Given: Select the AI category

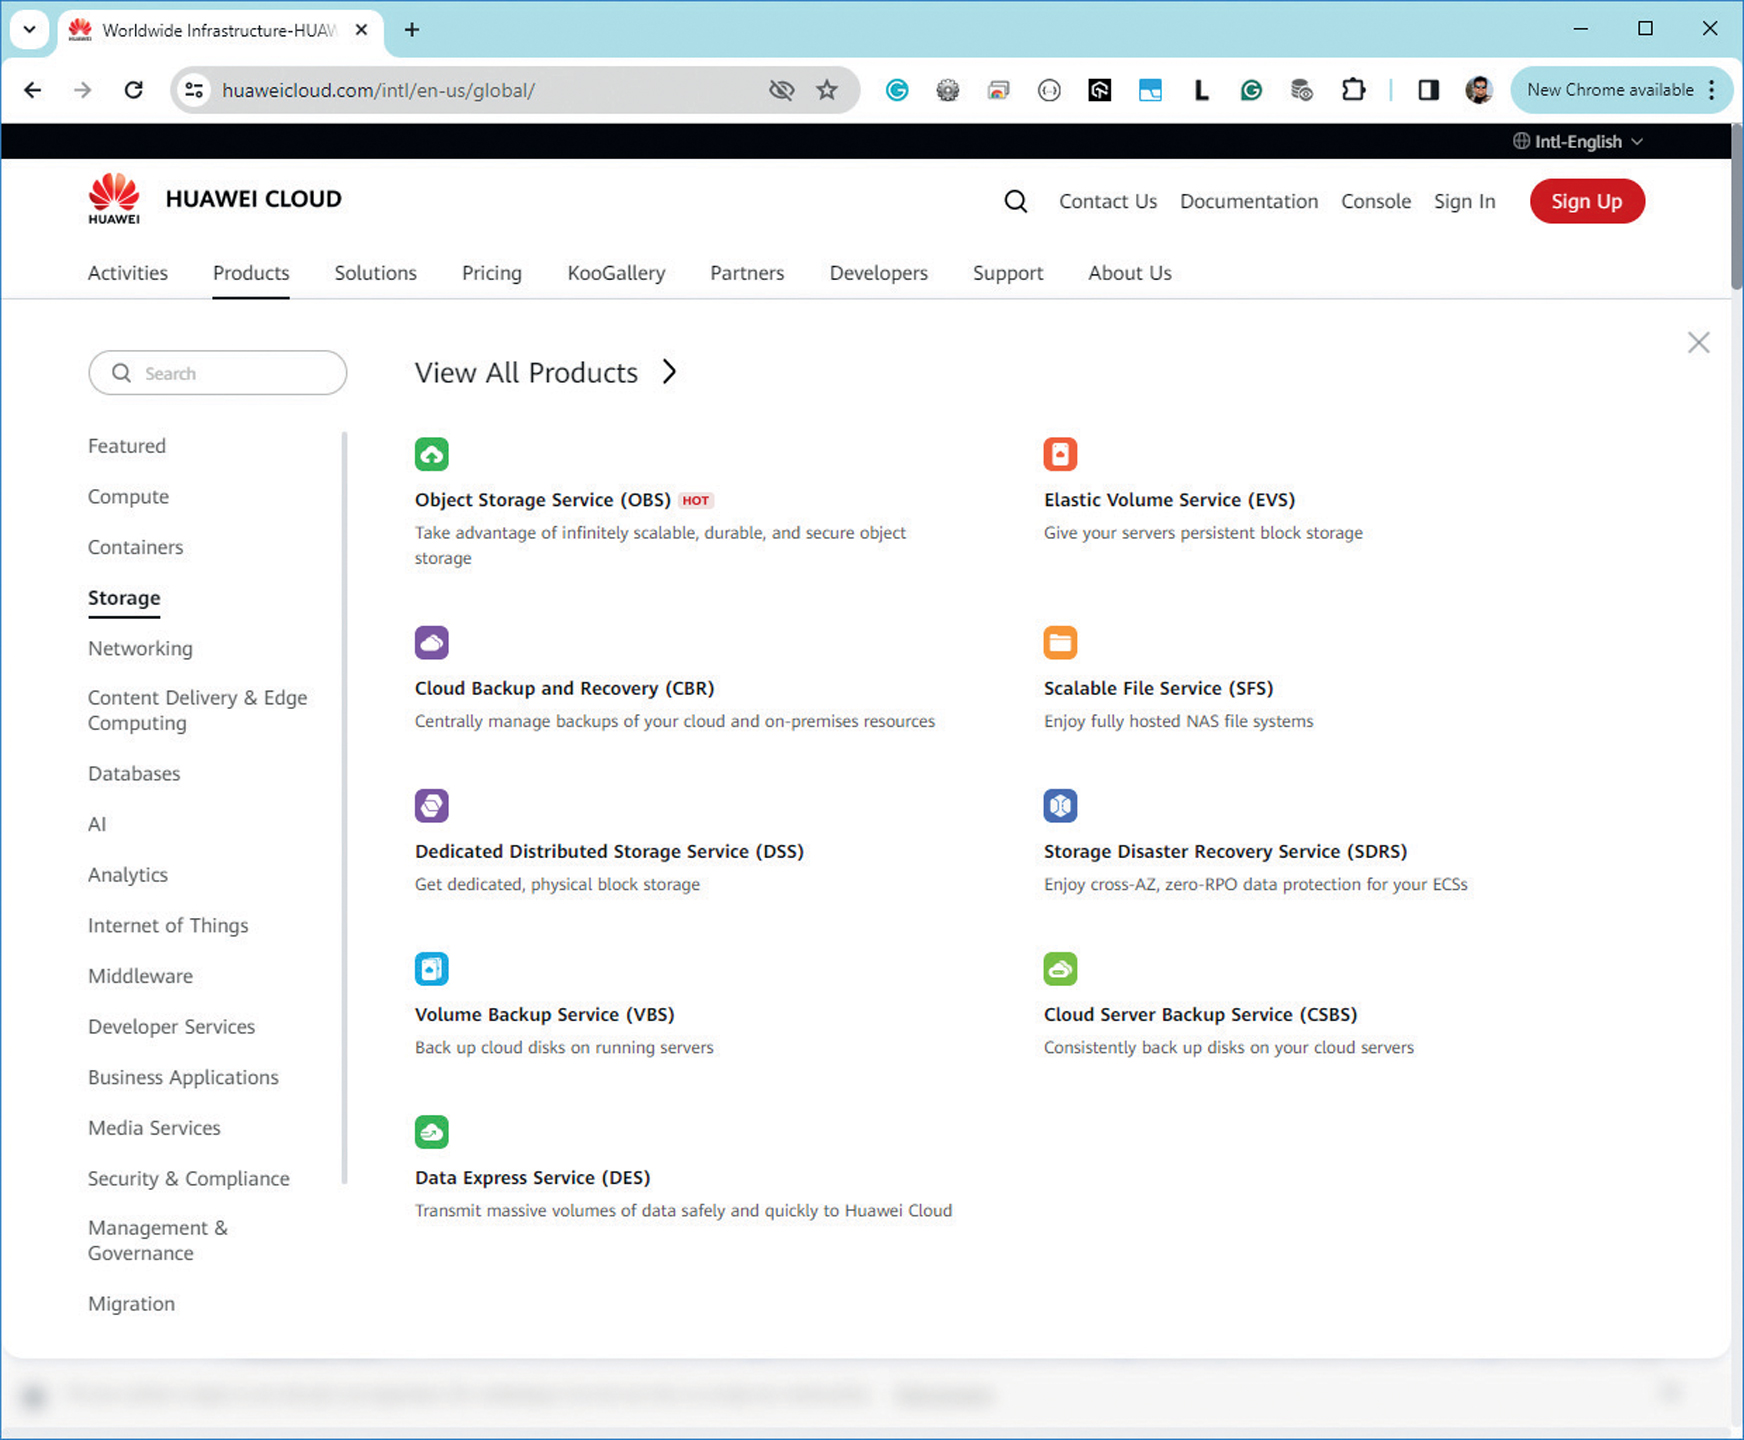Looking at the screenshot, I should click(97, 824).
